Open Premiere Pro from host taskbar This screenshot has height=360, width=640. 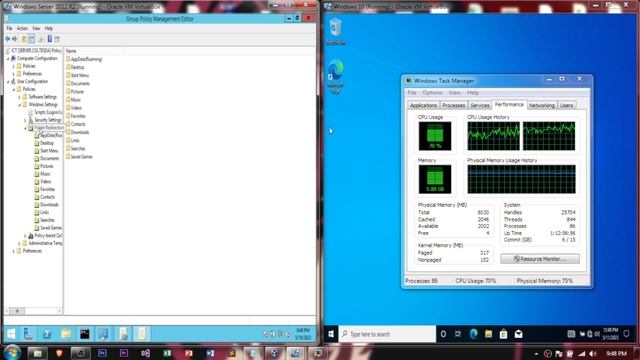pos(124,353)
